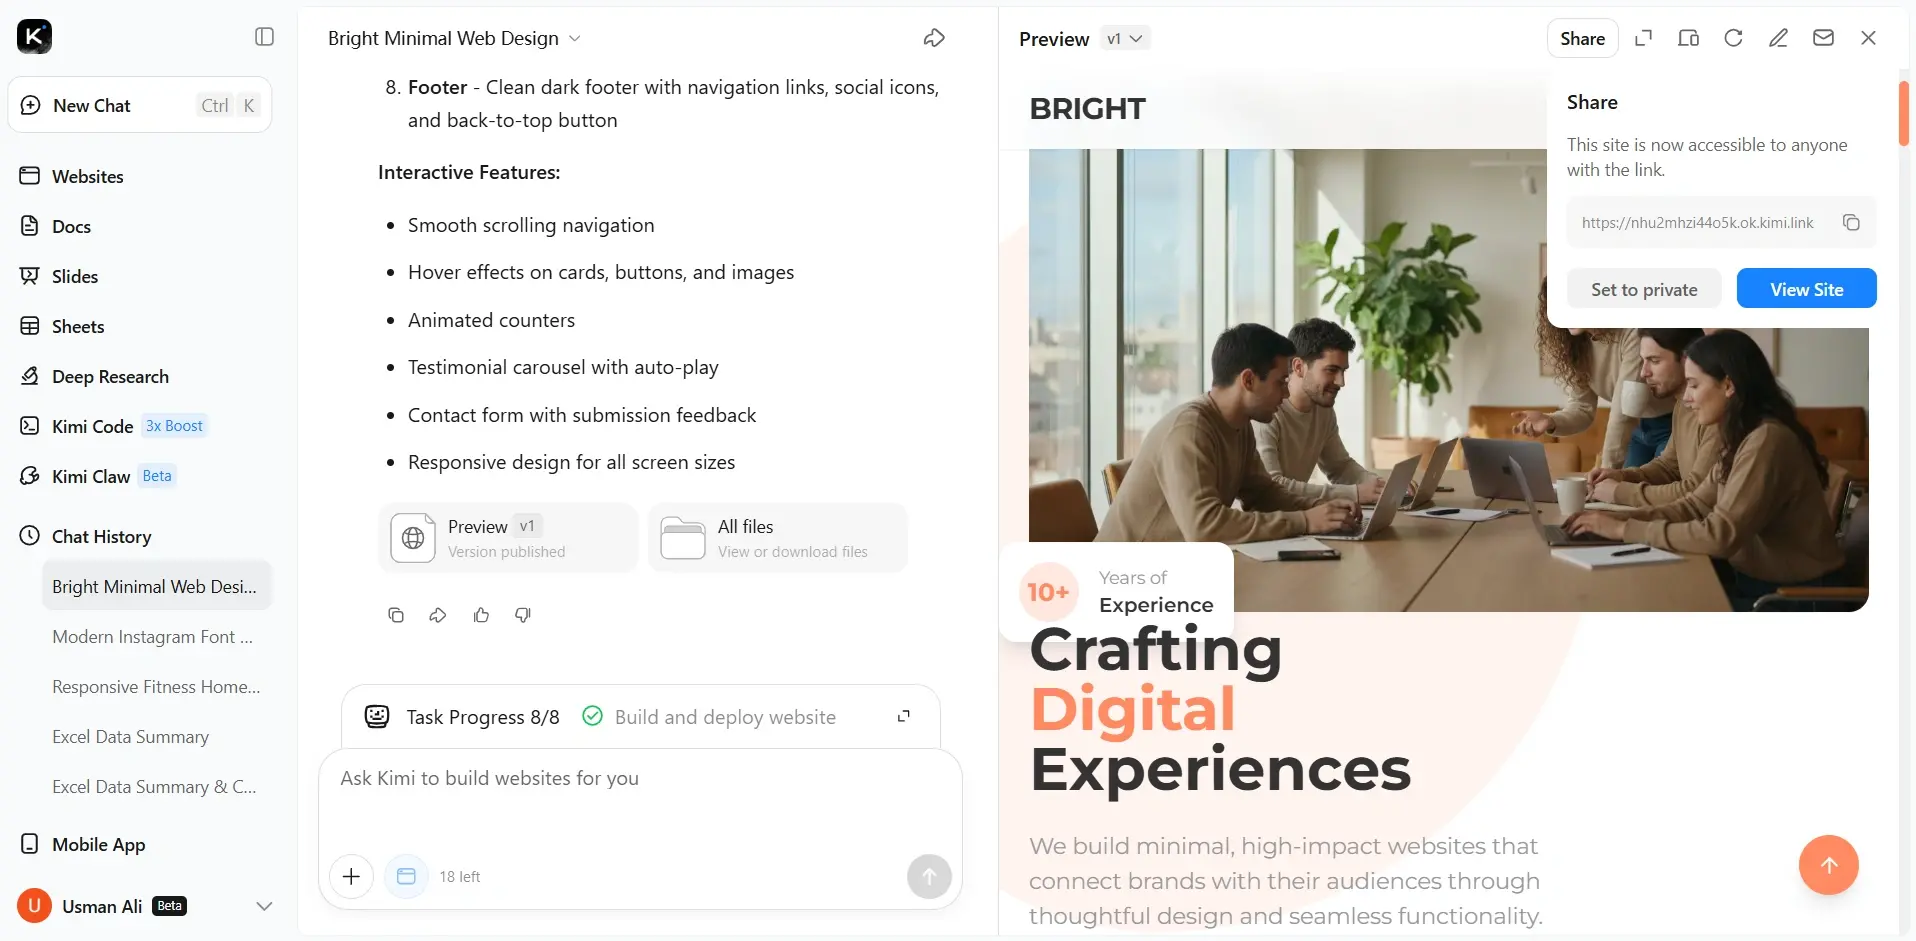Open the v1 version dropdown
This screenshot has width=1916, height=941.
(1125, 39)
